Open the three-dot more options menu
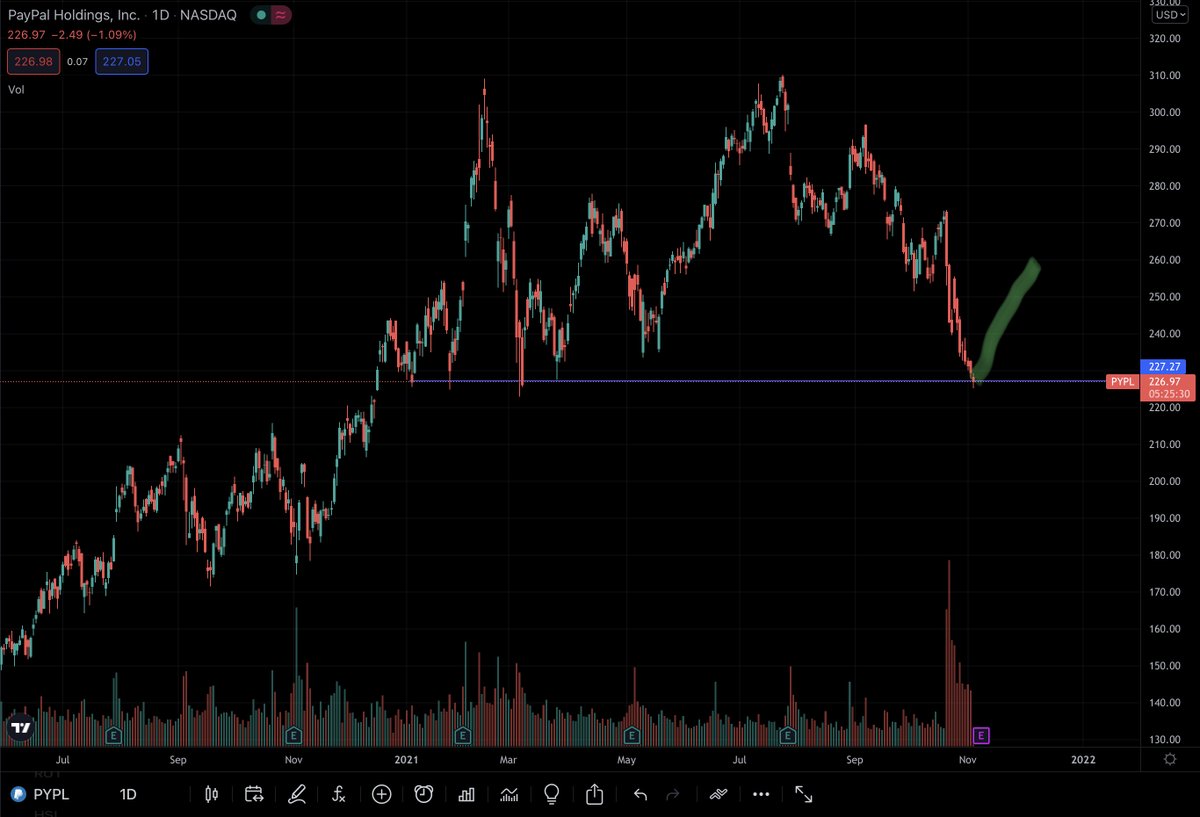The height and width of the screenshot is (817, 1200). (x=761, y=795)
